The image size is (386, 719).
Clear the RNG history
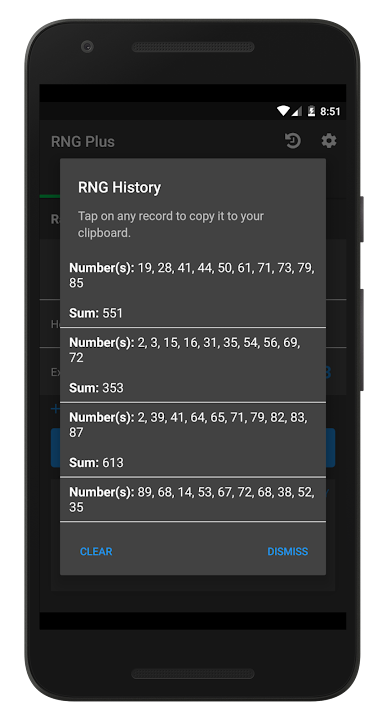(96, 552)
